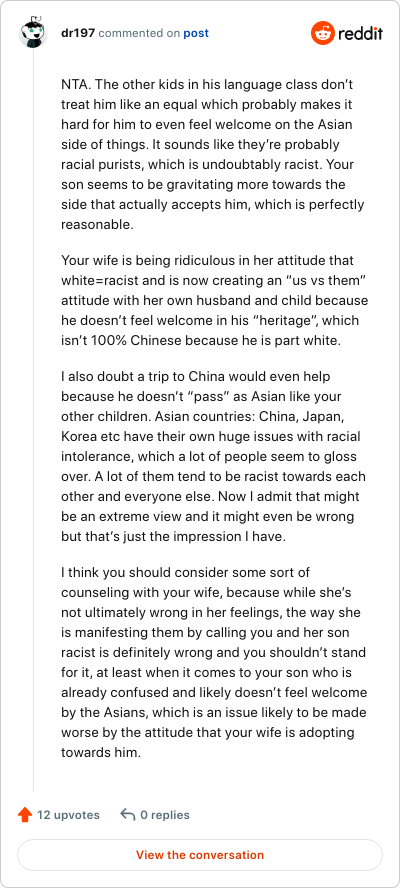Upvote the comment with the orange arrow

point(25,815)
